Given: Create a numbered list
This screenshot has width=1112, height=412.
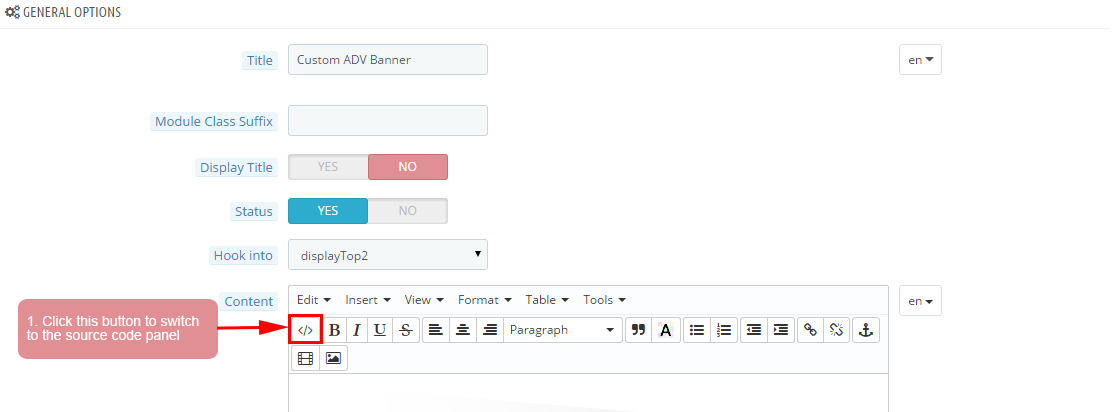Looking at the screenshot, I should pyautogui.click(x=724, y=330).
